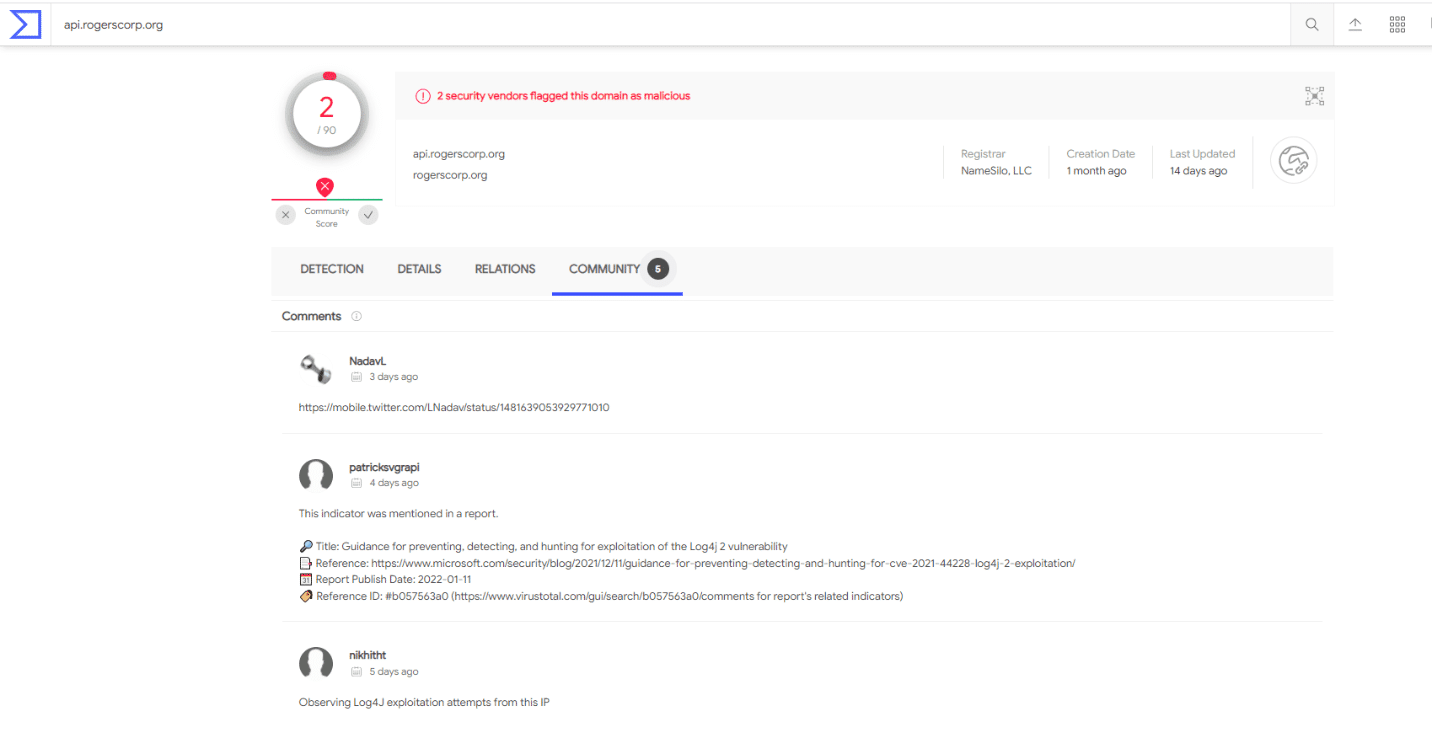Click the red community score shield icon

click(325, 187)
